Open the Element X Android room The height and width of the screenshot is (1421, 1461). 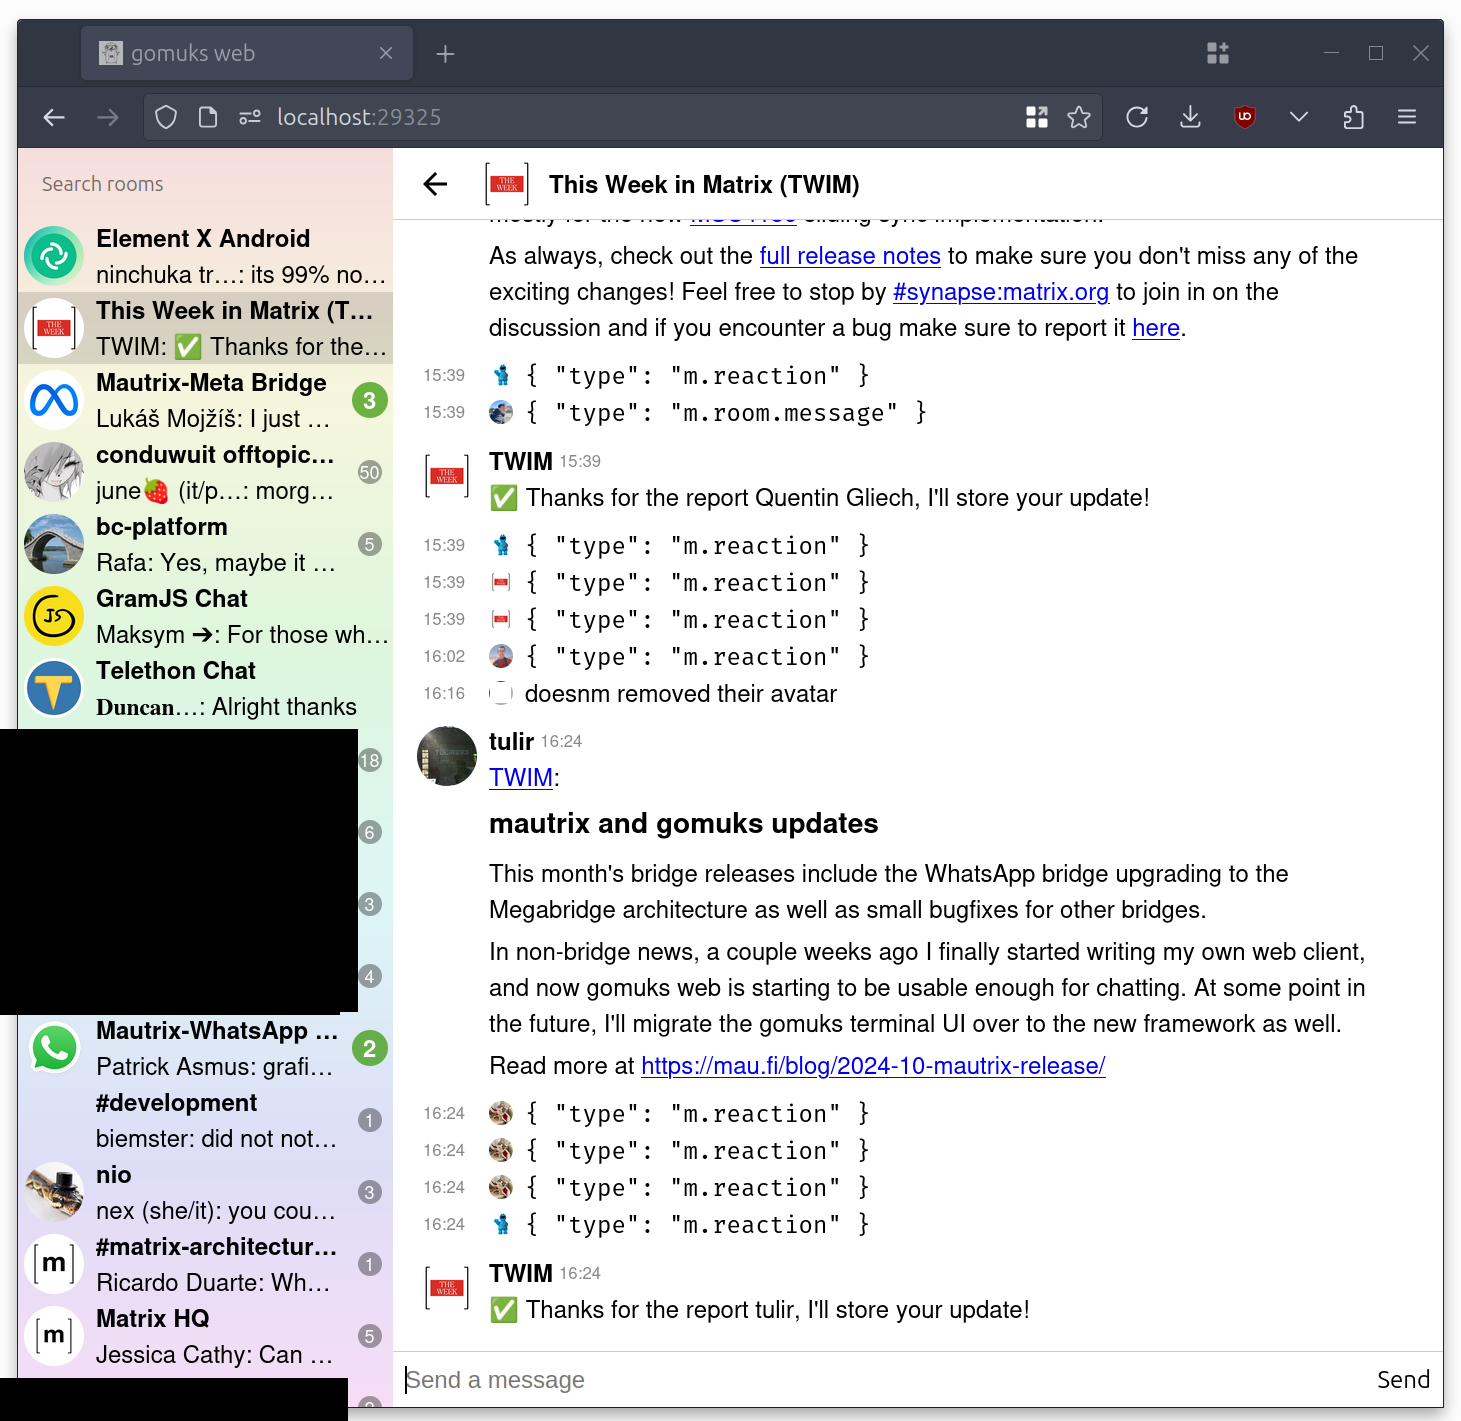pos(205,256)
